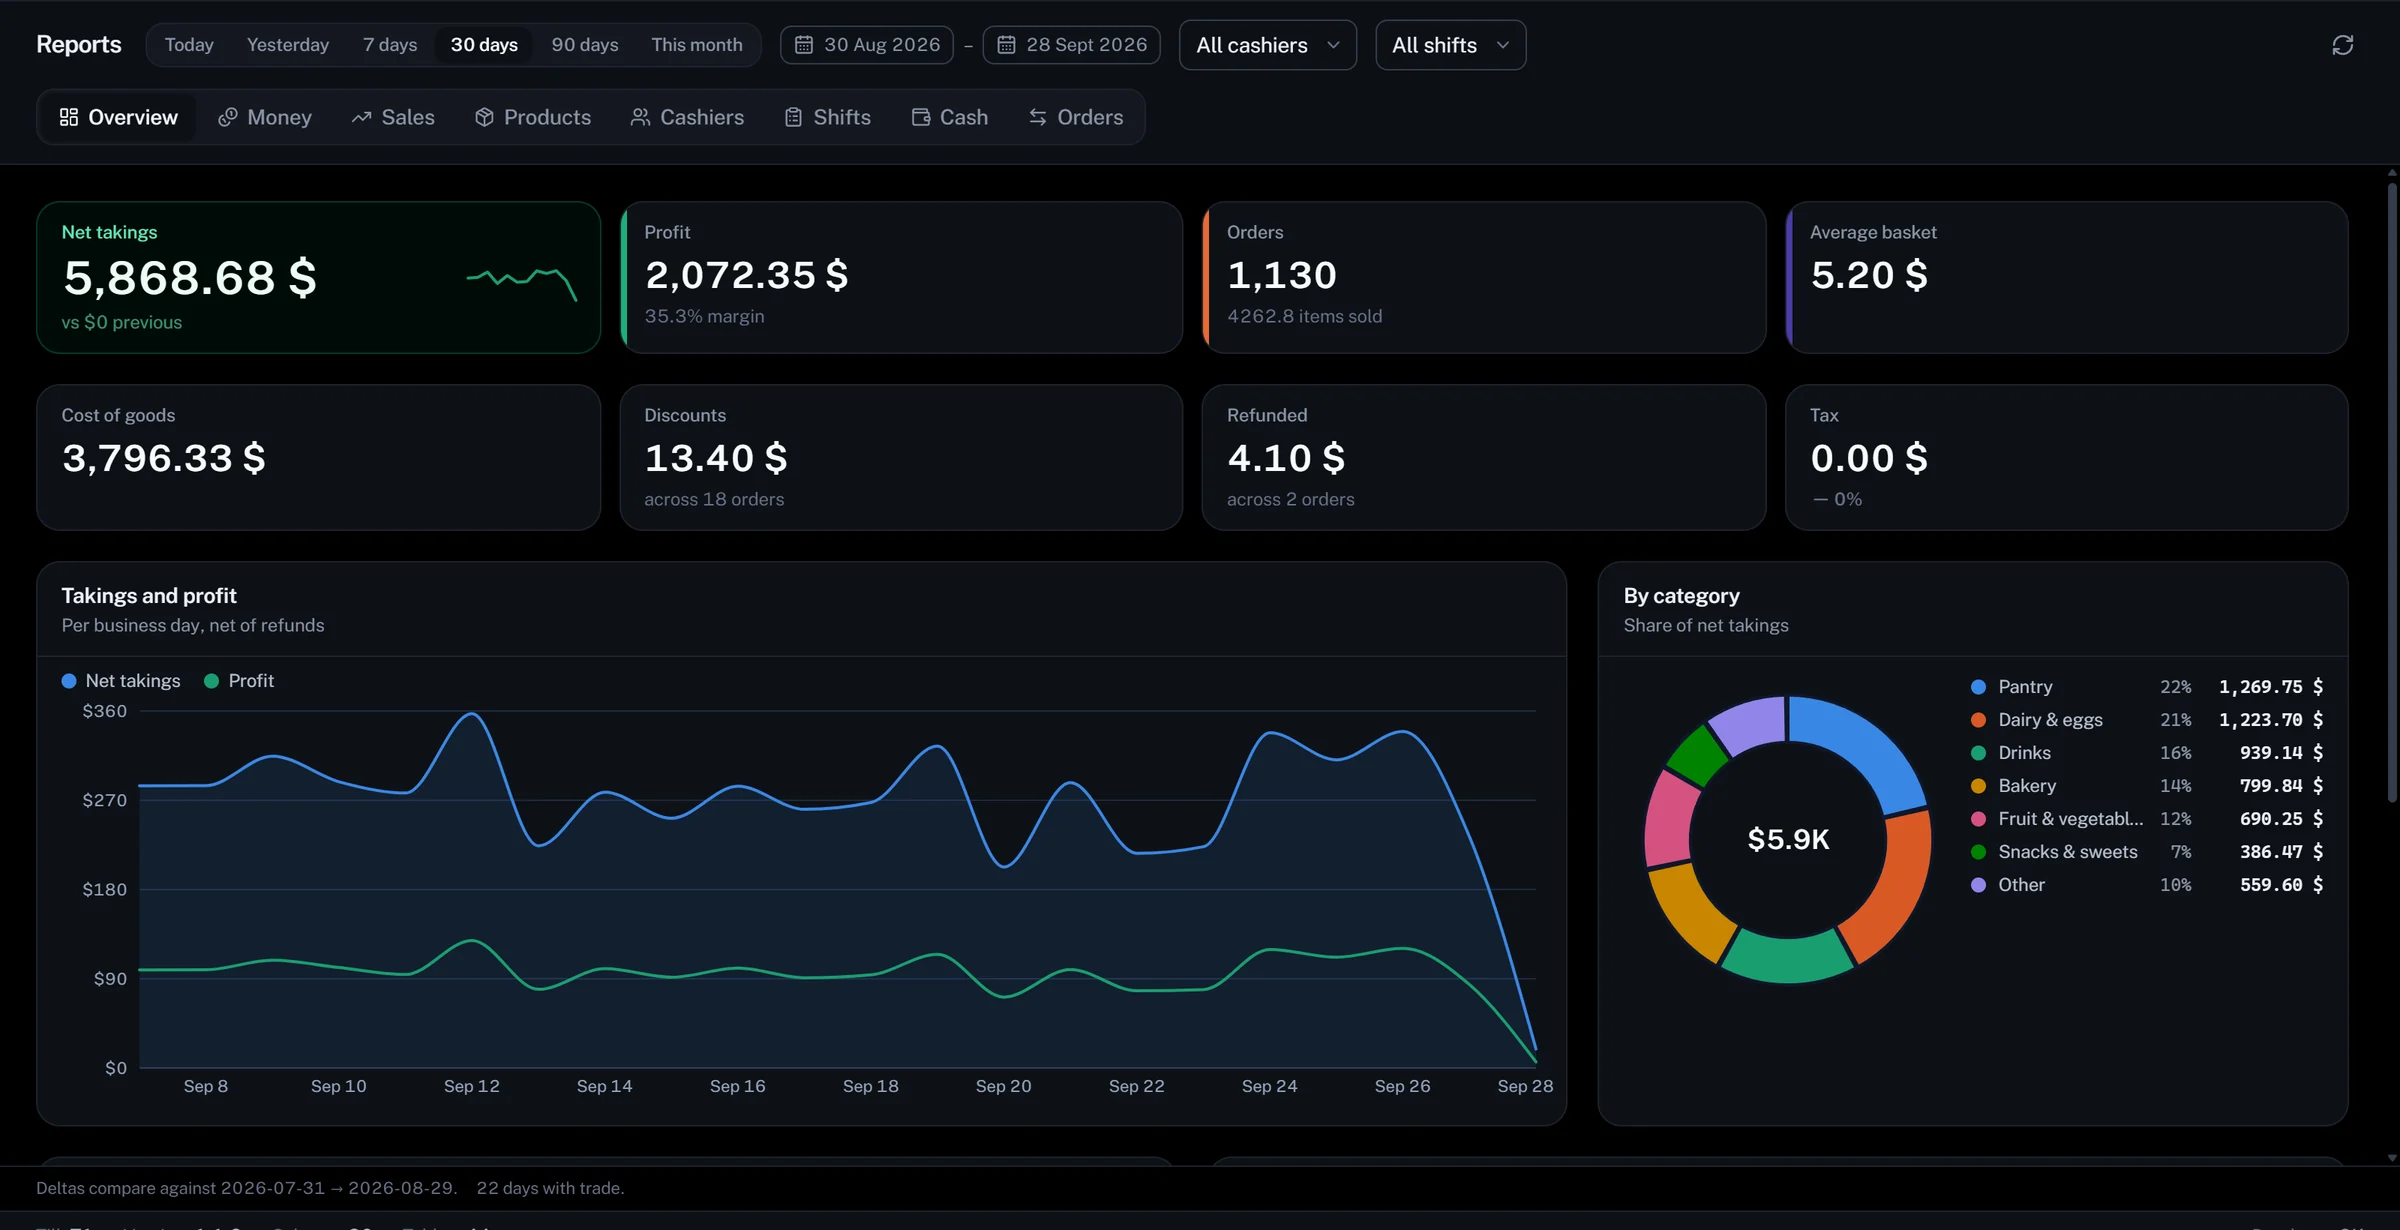Click the Shifts clipboard icon
Image resolution: width=2400 pixels, height=1230 pixels.
tap(793, 117)
